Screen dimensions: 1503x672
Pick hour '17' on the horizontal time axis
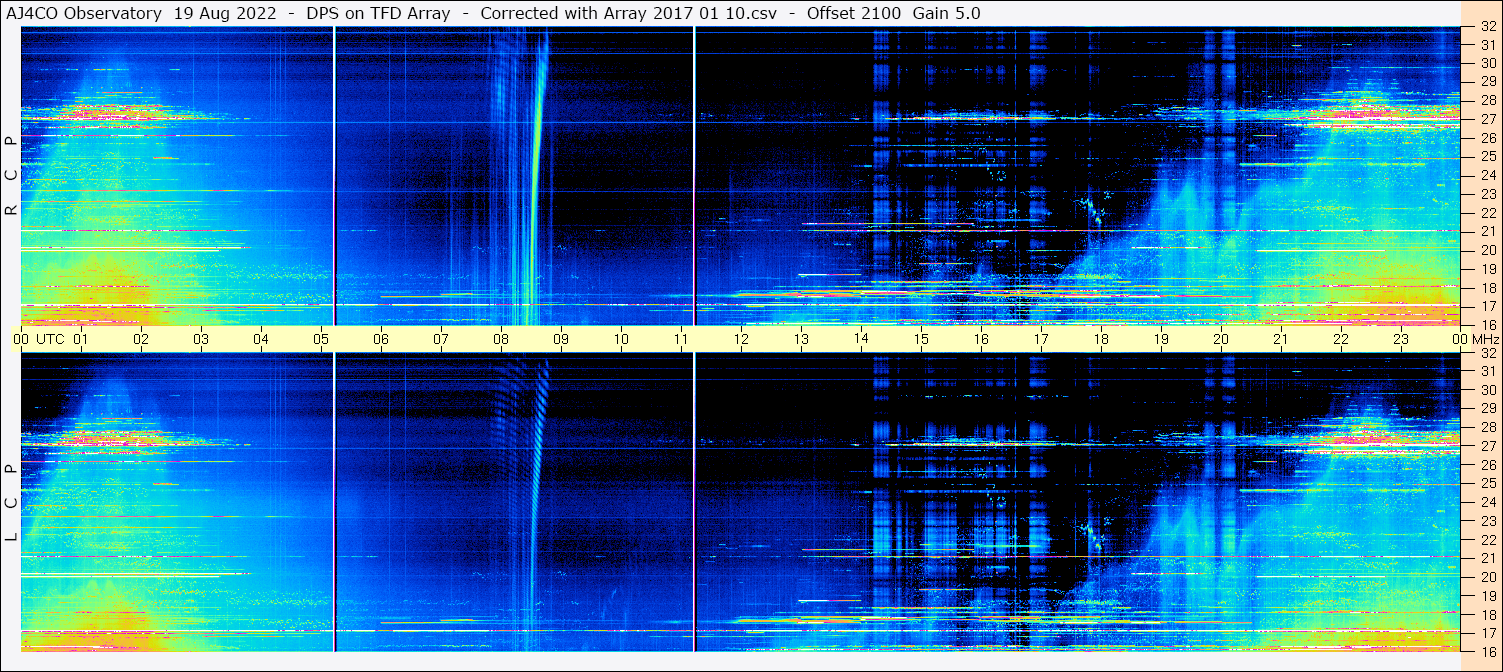[1042, 339]
